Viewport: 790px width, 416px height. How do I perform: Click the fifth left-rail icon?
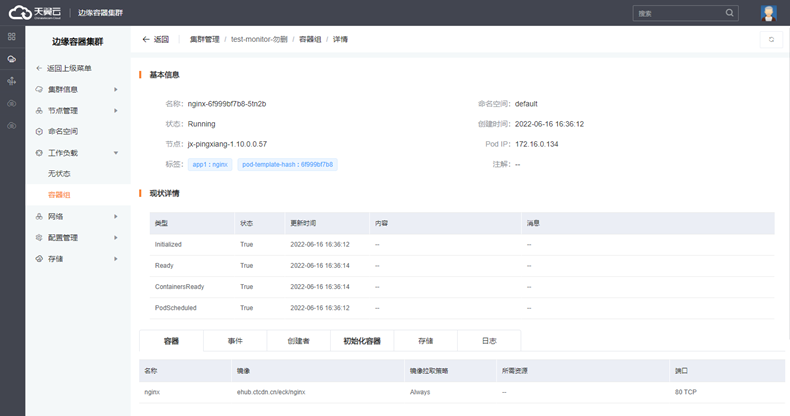(12, 125)
